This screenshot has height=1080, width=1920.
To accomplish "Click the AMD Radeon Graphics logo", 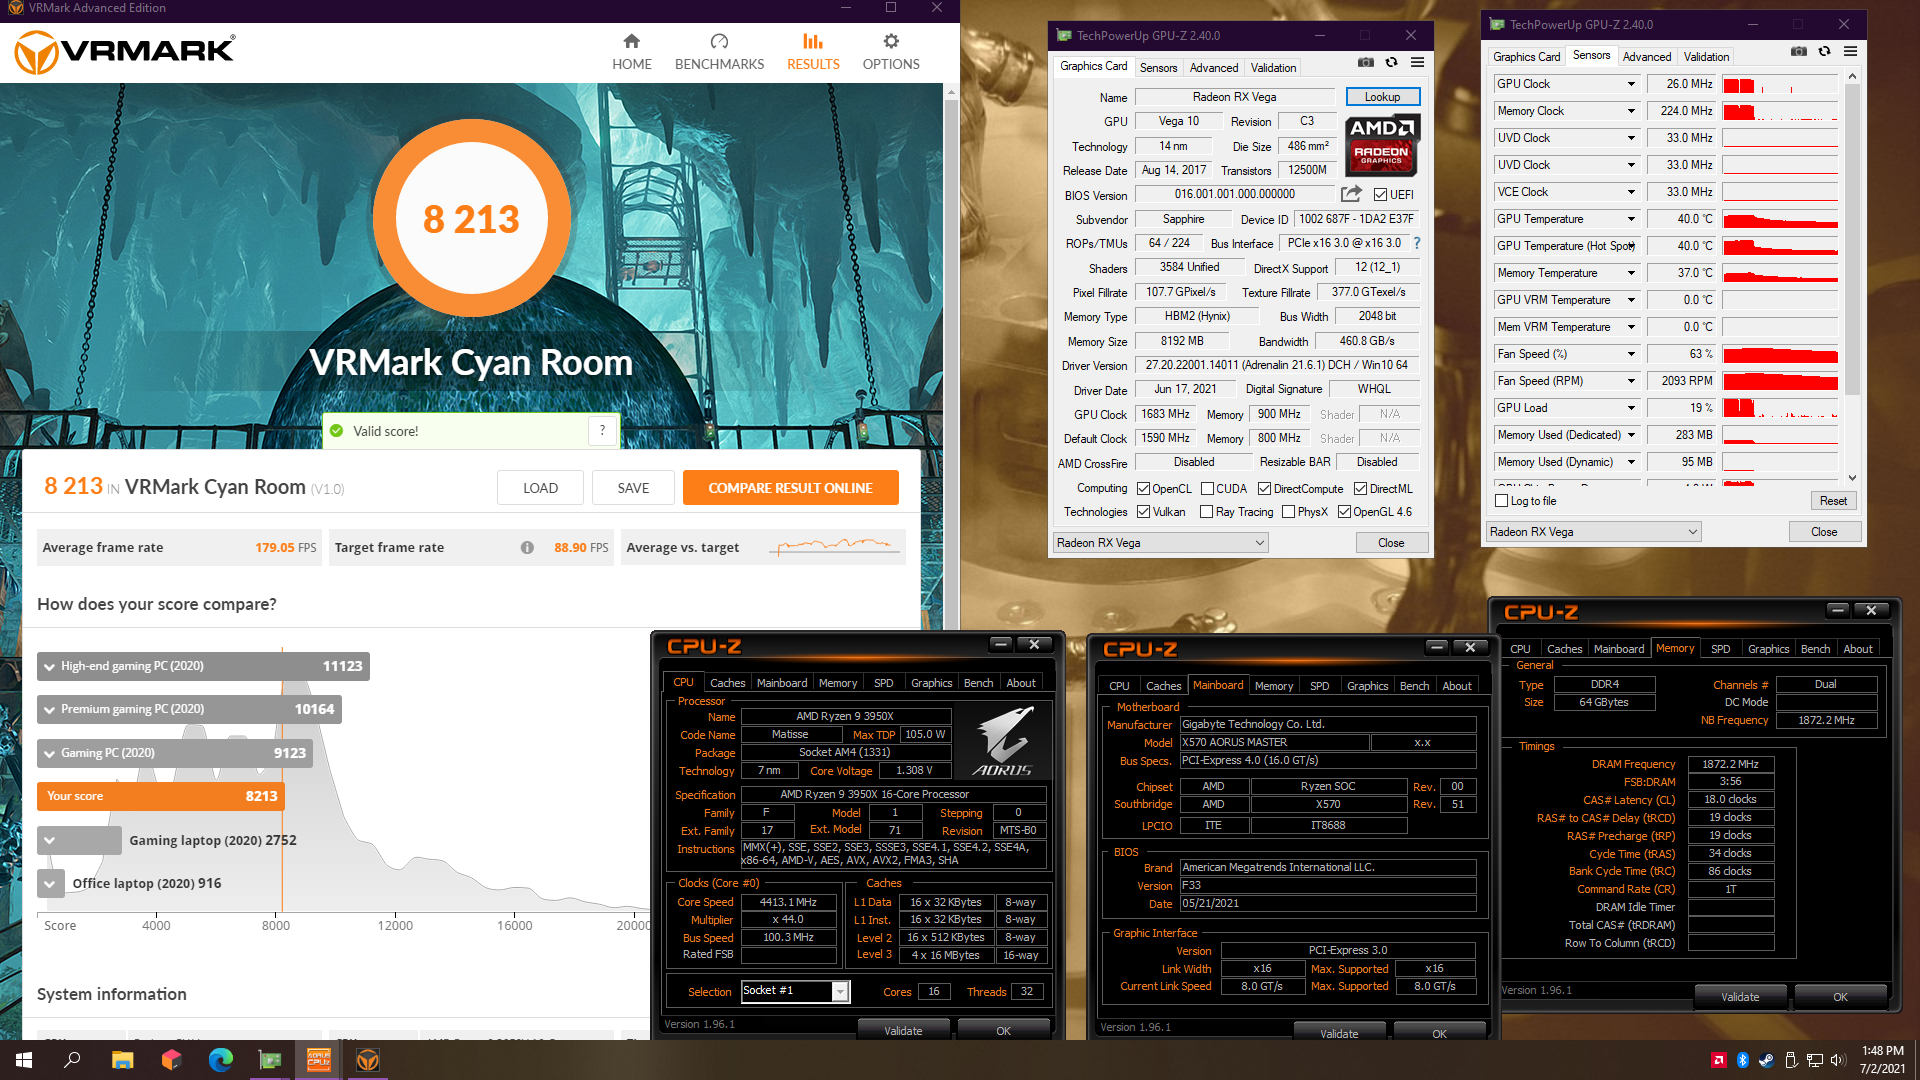I will 1382,146.
